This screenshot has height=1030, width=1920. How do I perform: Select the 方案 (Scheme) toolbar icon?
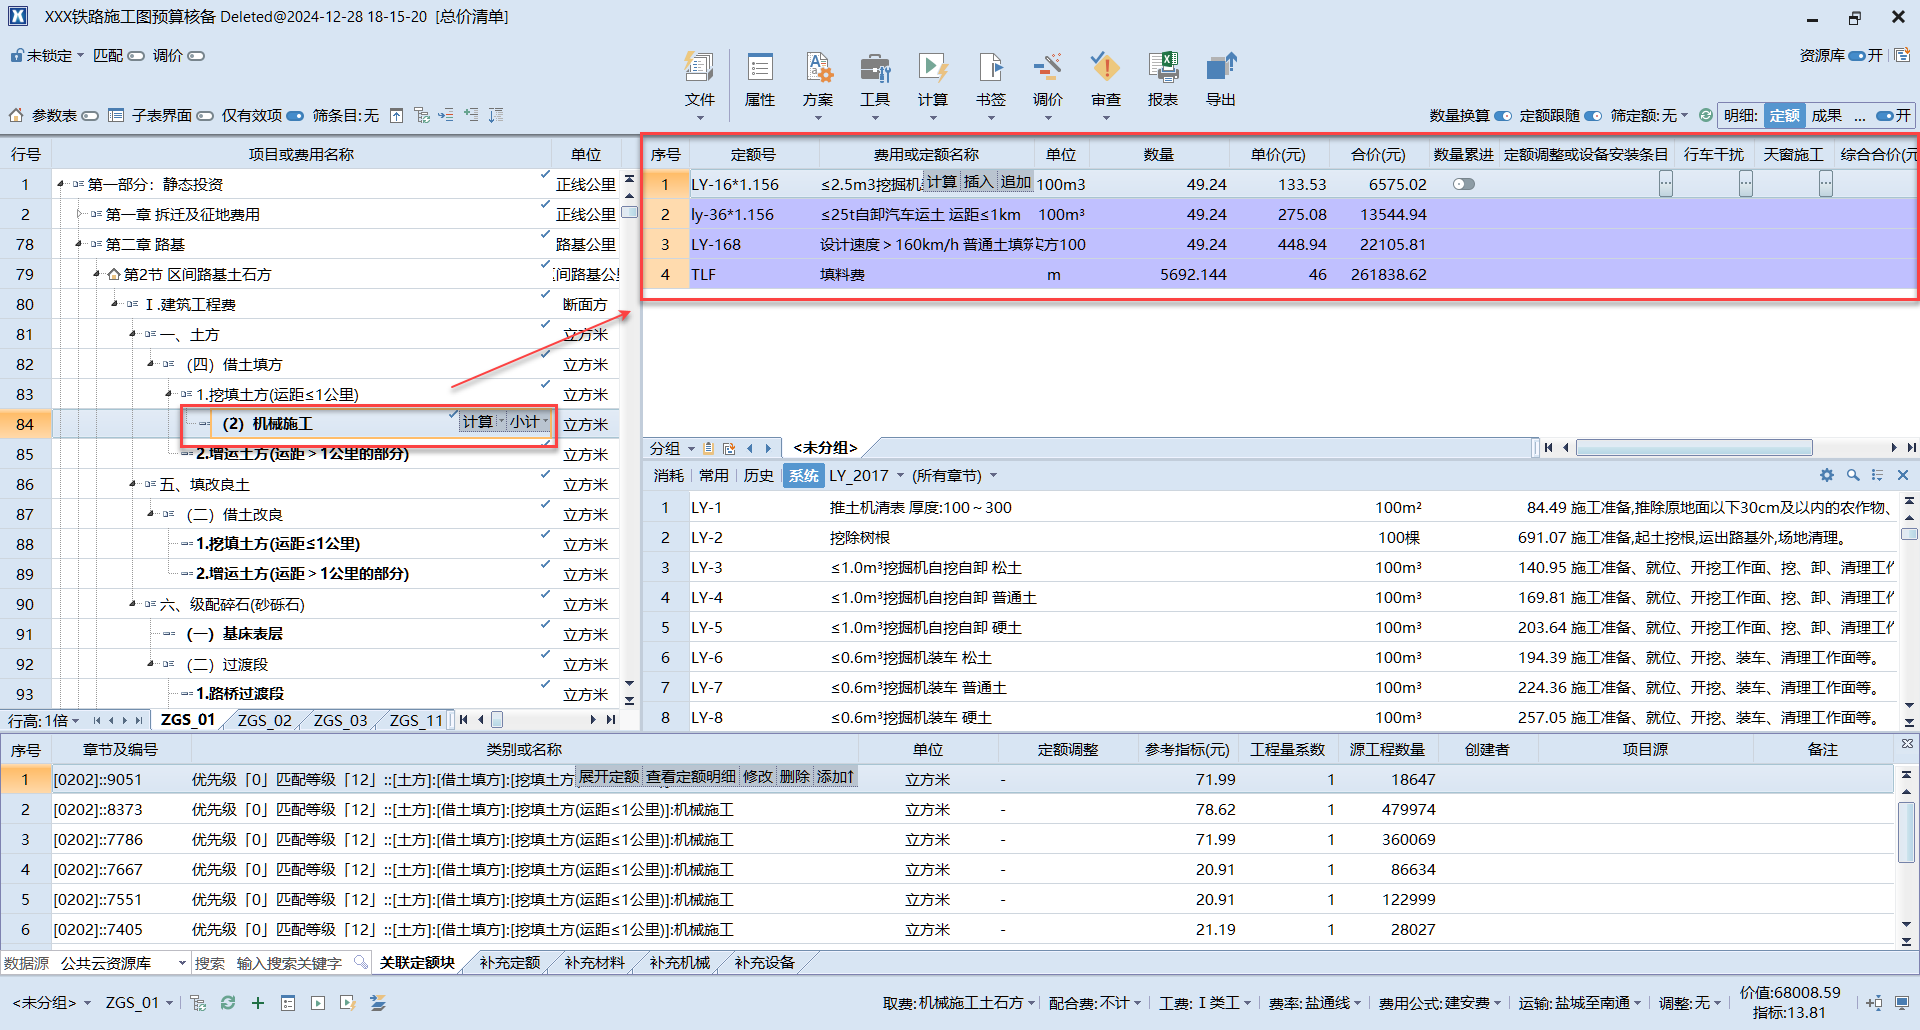tap(818, 80)
